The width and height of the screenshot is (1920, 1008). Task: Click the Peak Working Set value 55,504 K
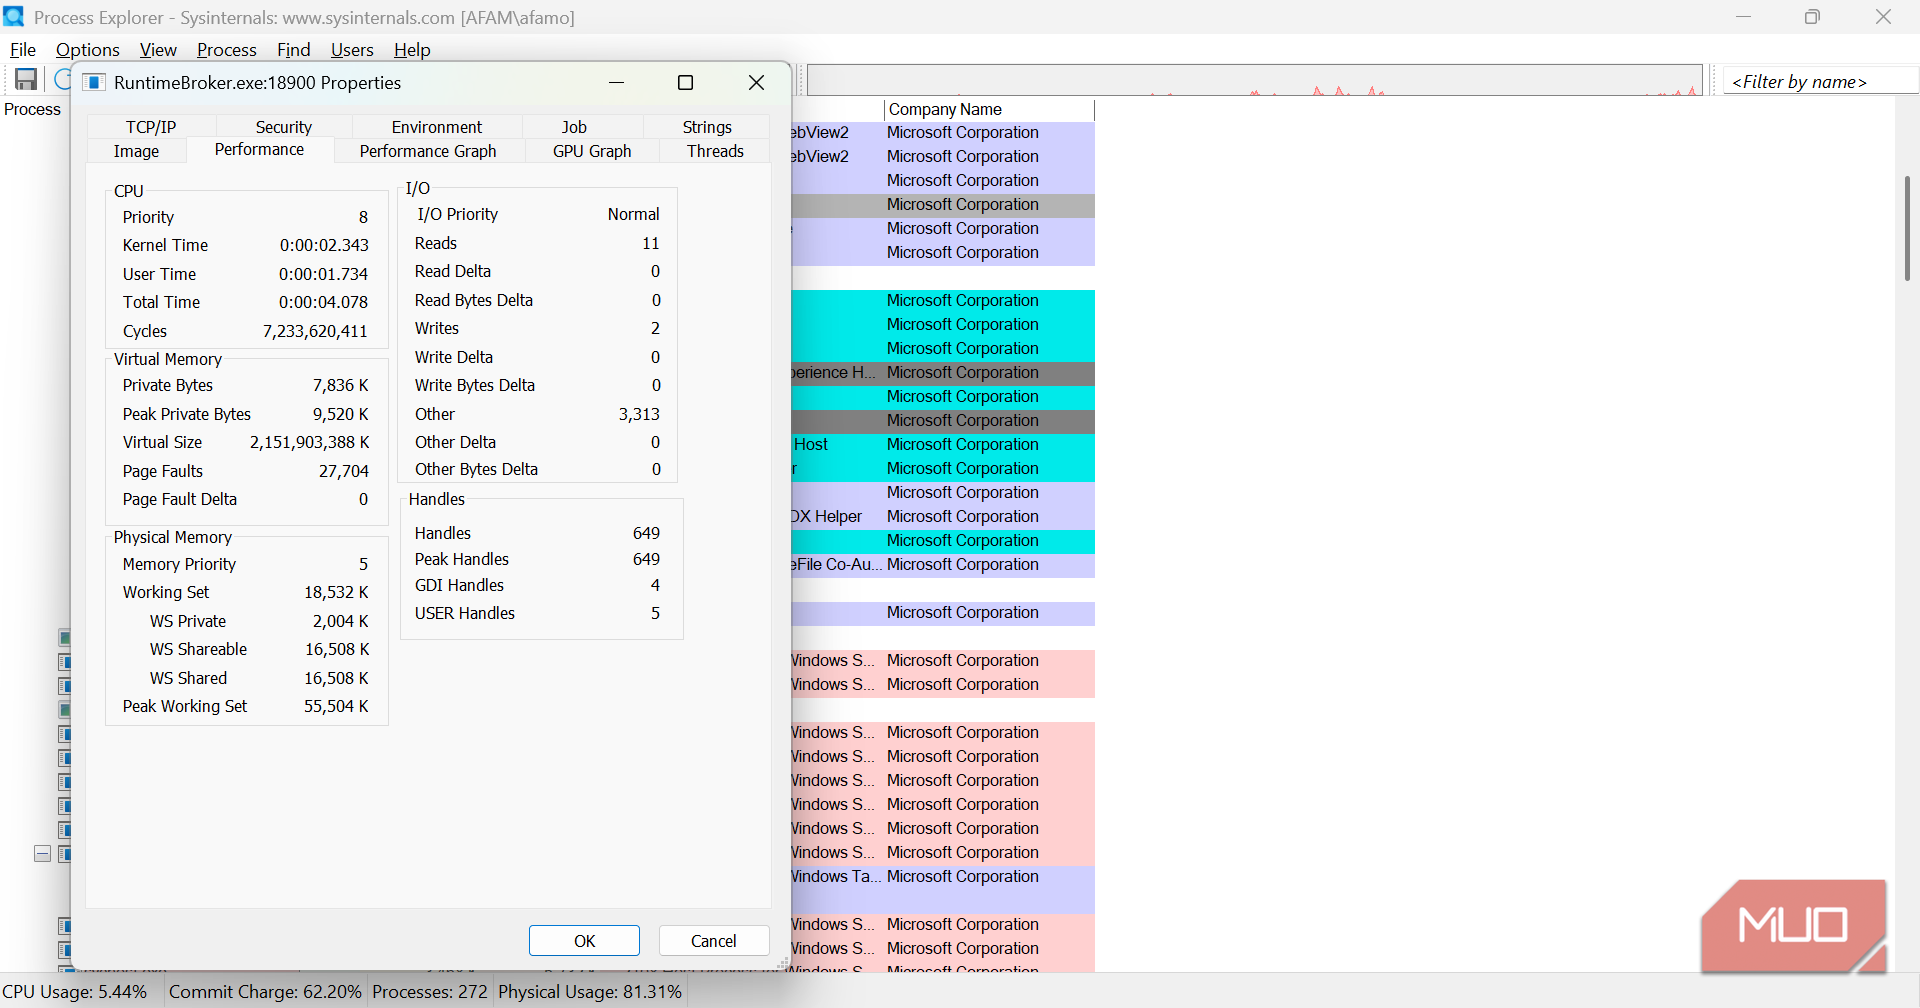pyautogui.click(x=336, y=706)
